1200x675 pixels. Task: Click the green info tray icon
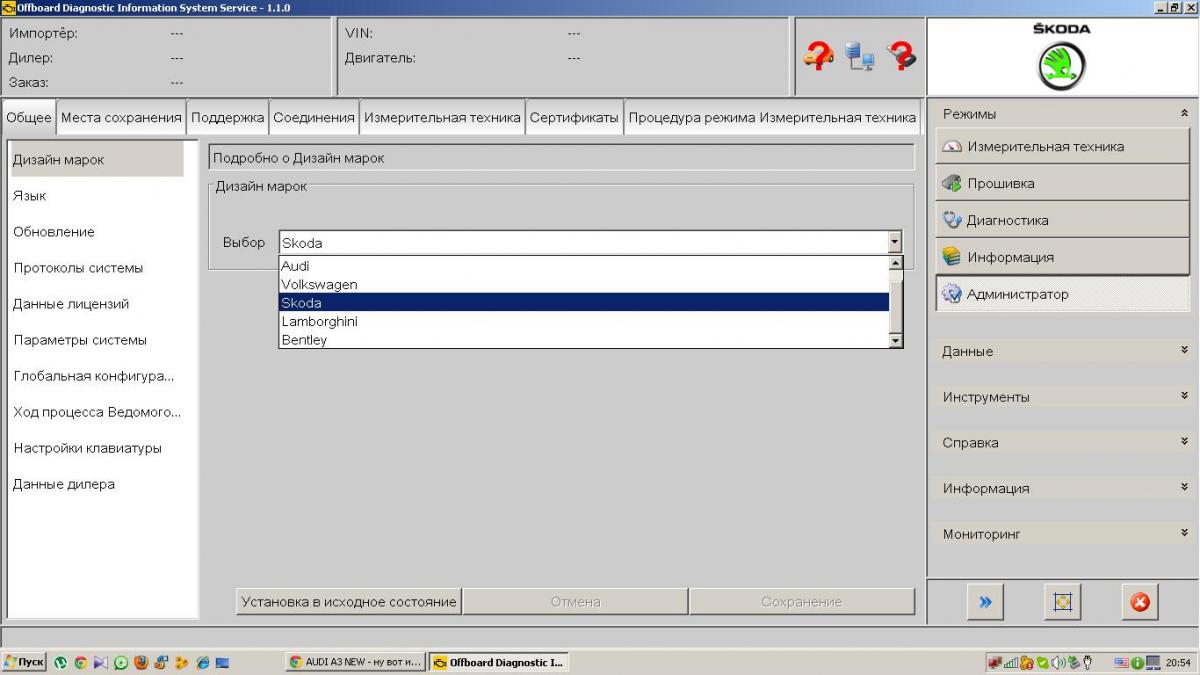coord(1138,662)
